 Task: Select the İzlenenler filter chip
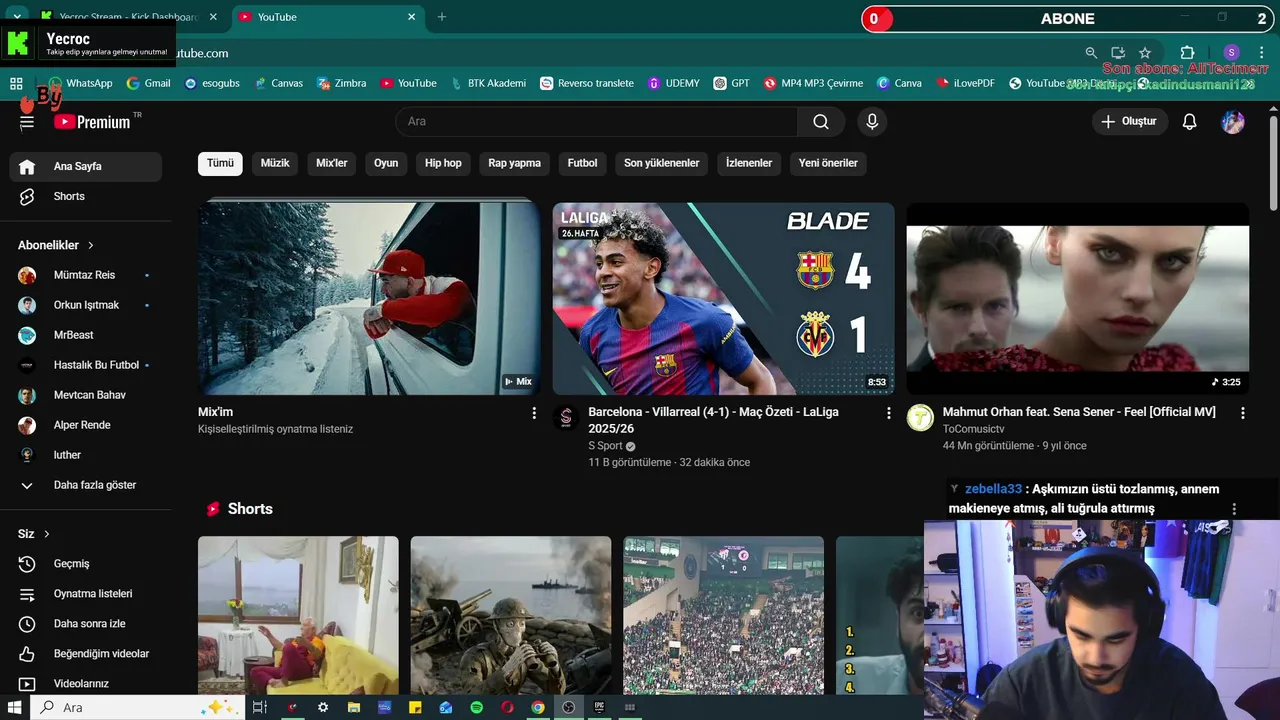tap(749, 163)
